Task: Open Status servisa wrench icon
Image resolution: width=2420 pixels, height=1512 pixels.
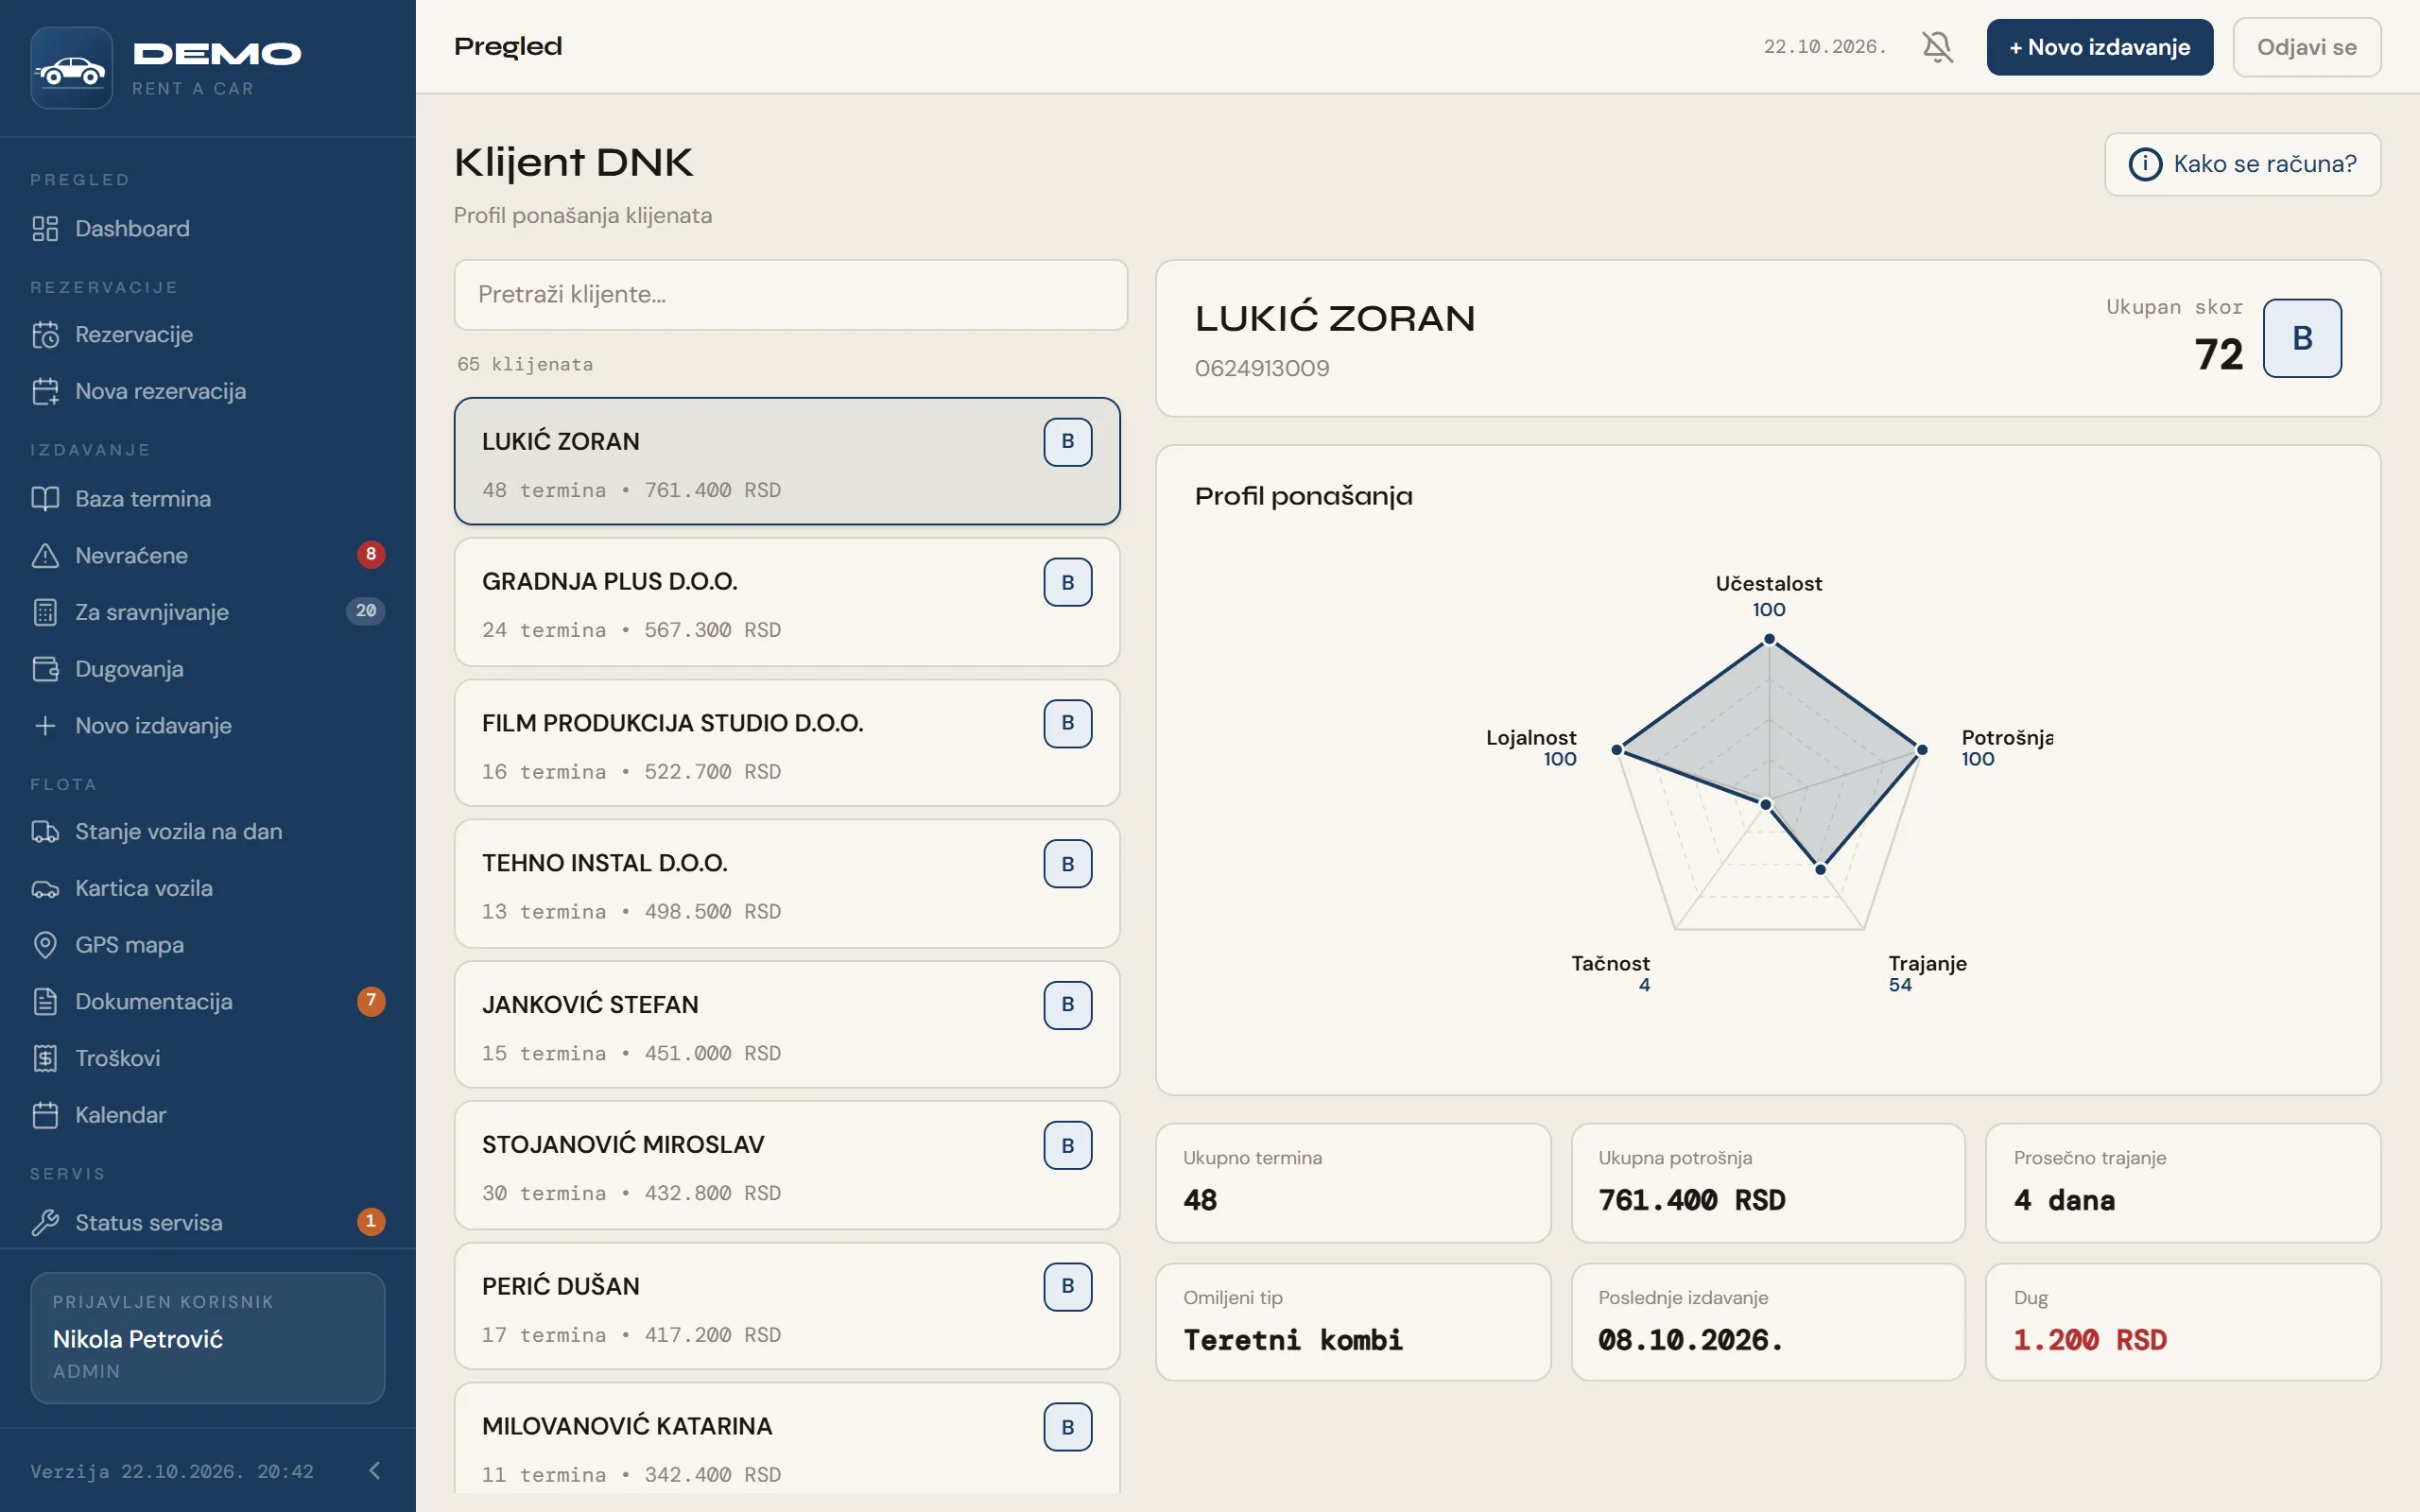Action: [x=45, y=1223]
